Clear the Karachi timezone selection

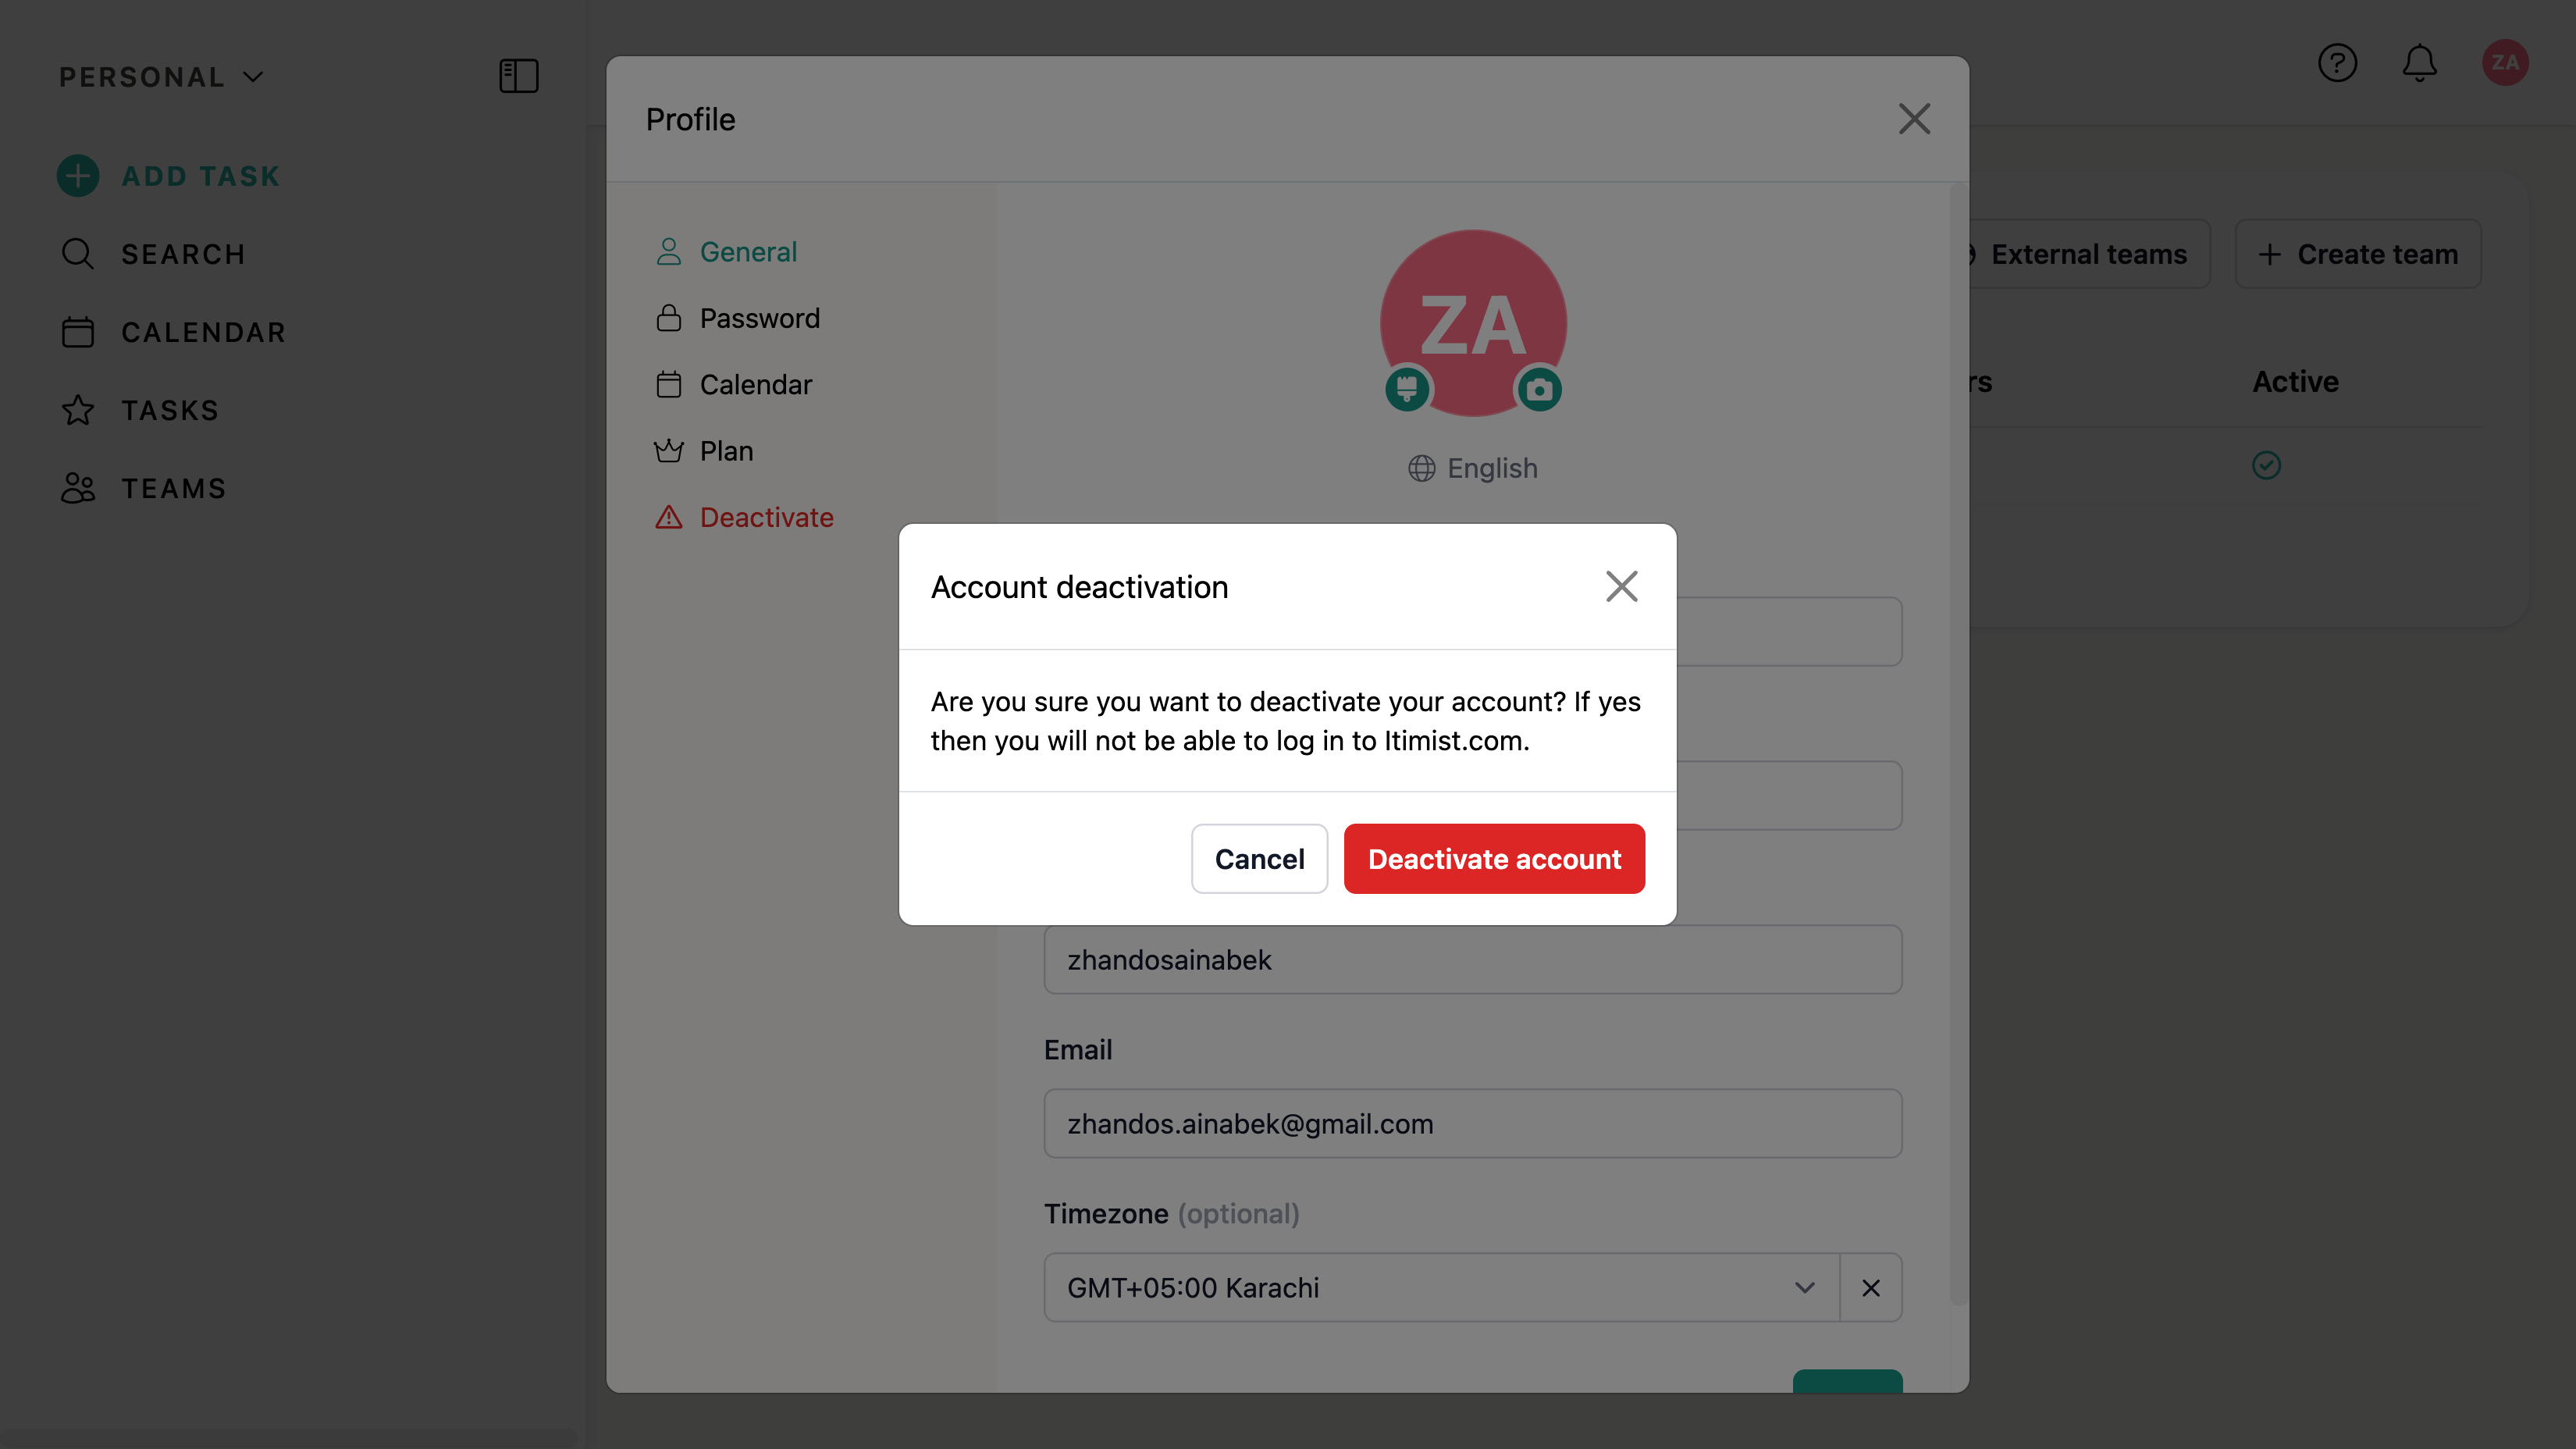coord(1870,1288)
